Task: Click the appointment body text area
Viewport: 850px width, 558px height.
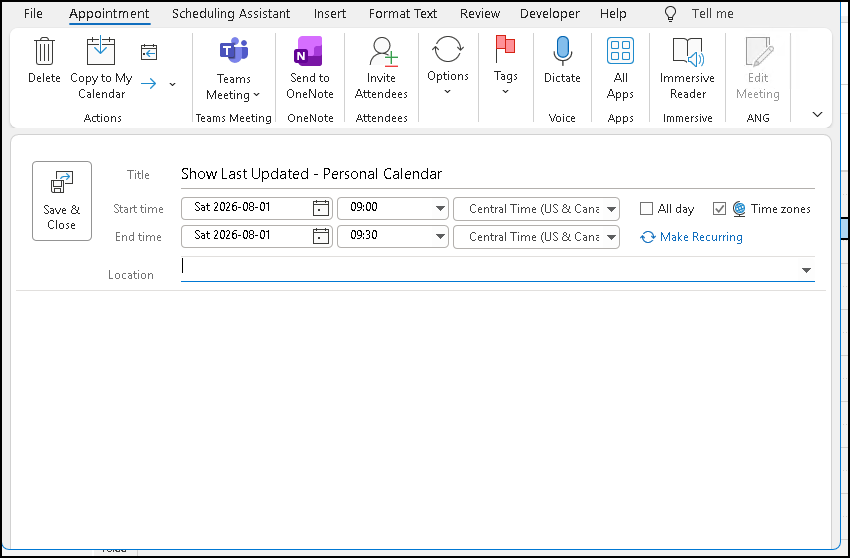Action: (x=421, y=418)
